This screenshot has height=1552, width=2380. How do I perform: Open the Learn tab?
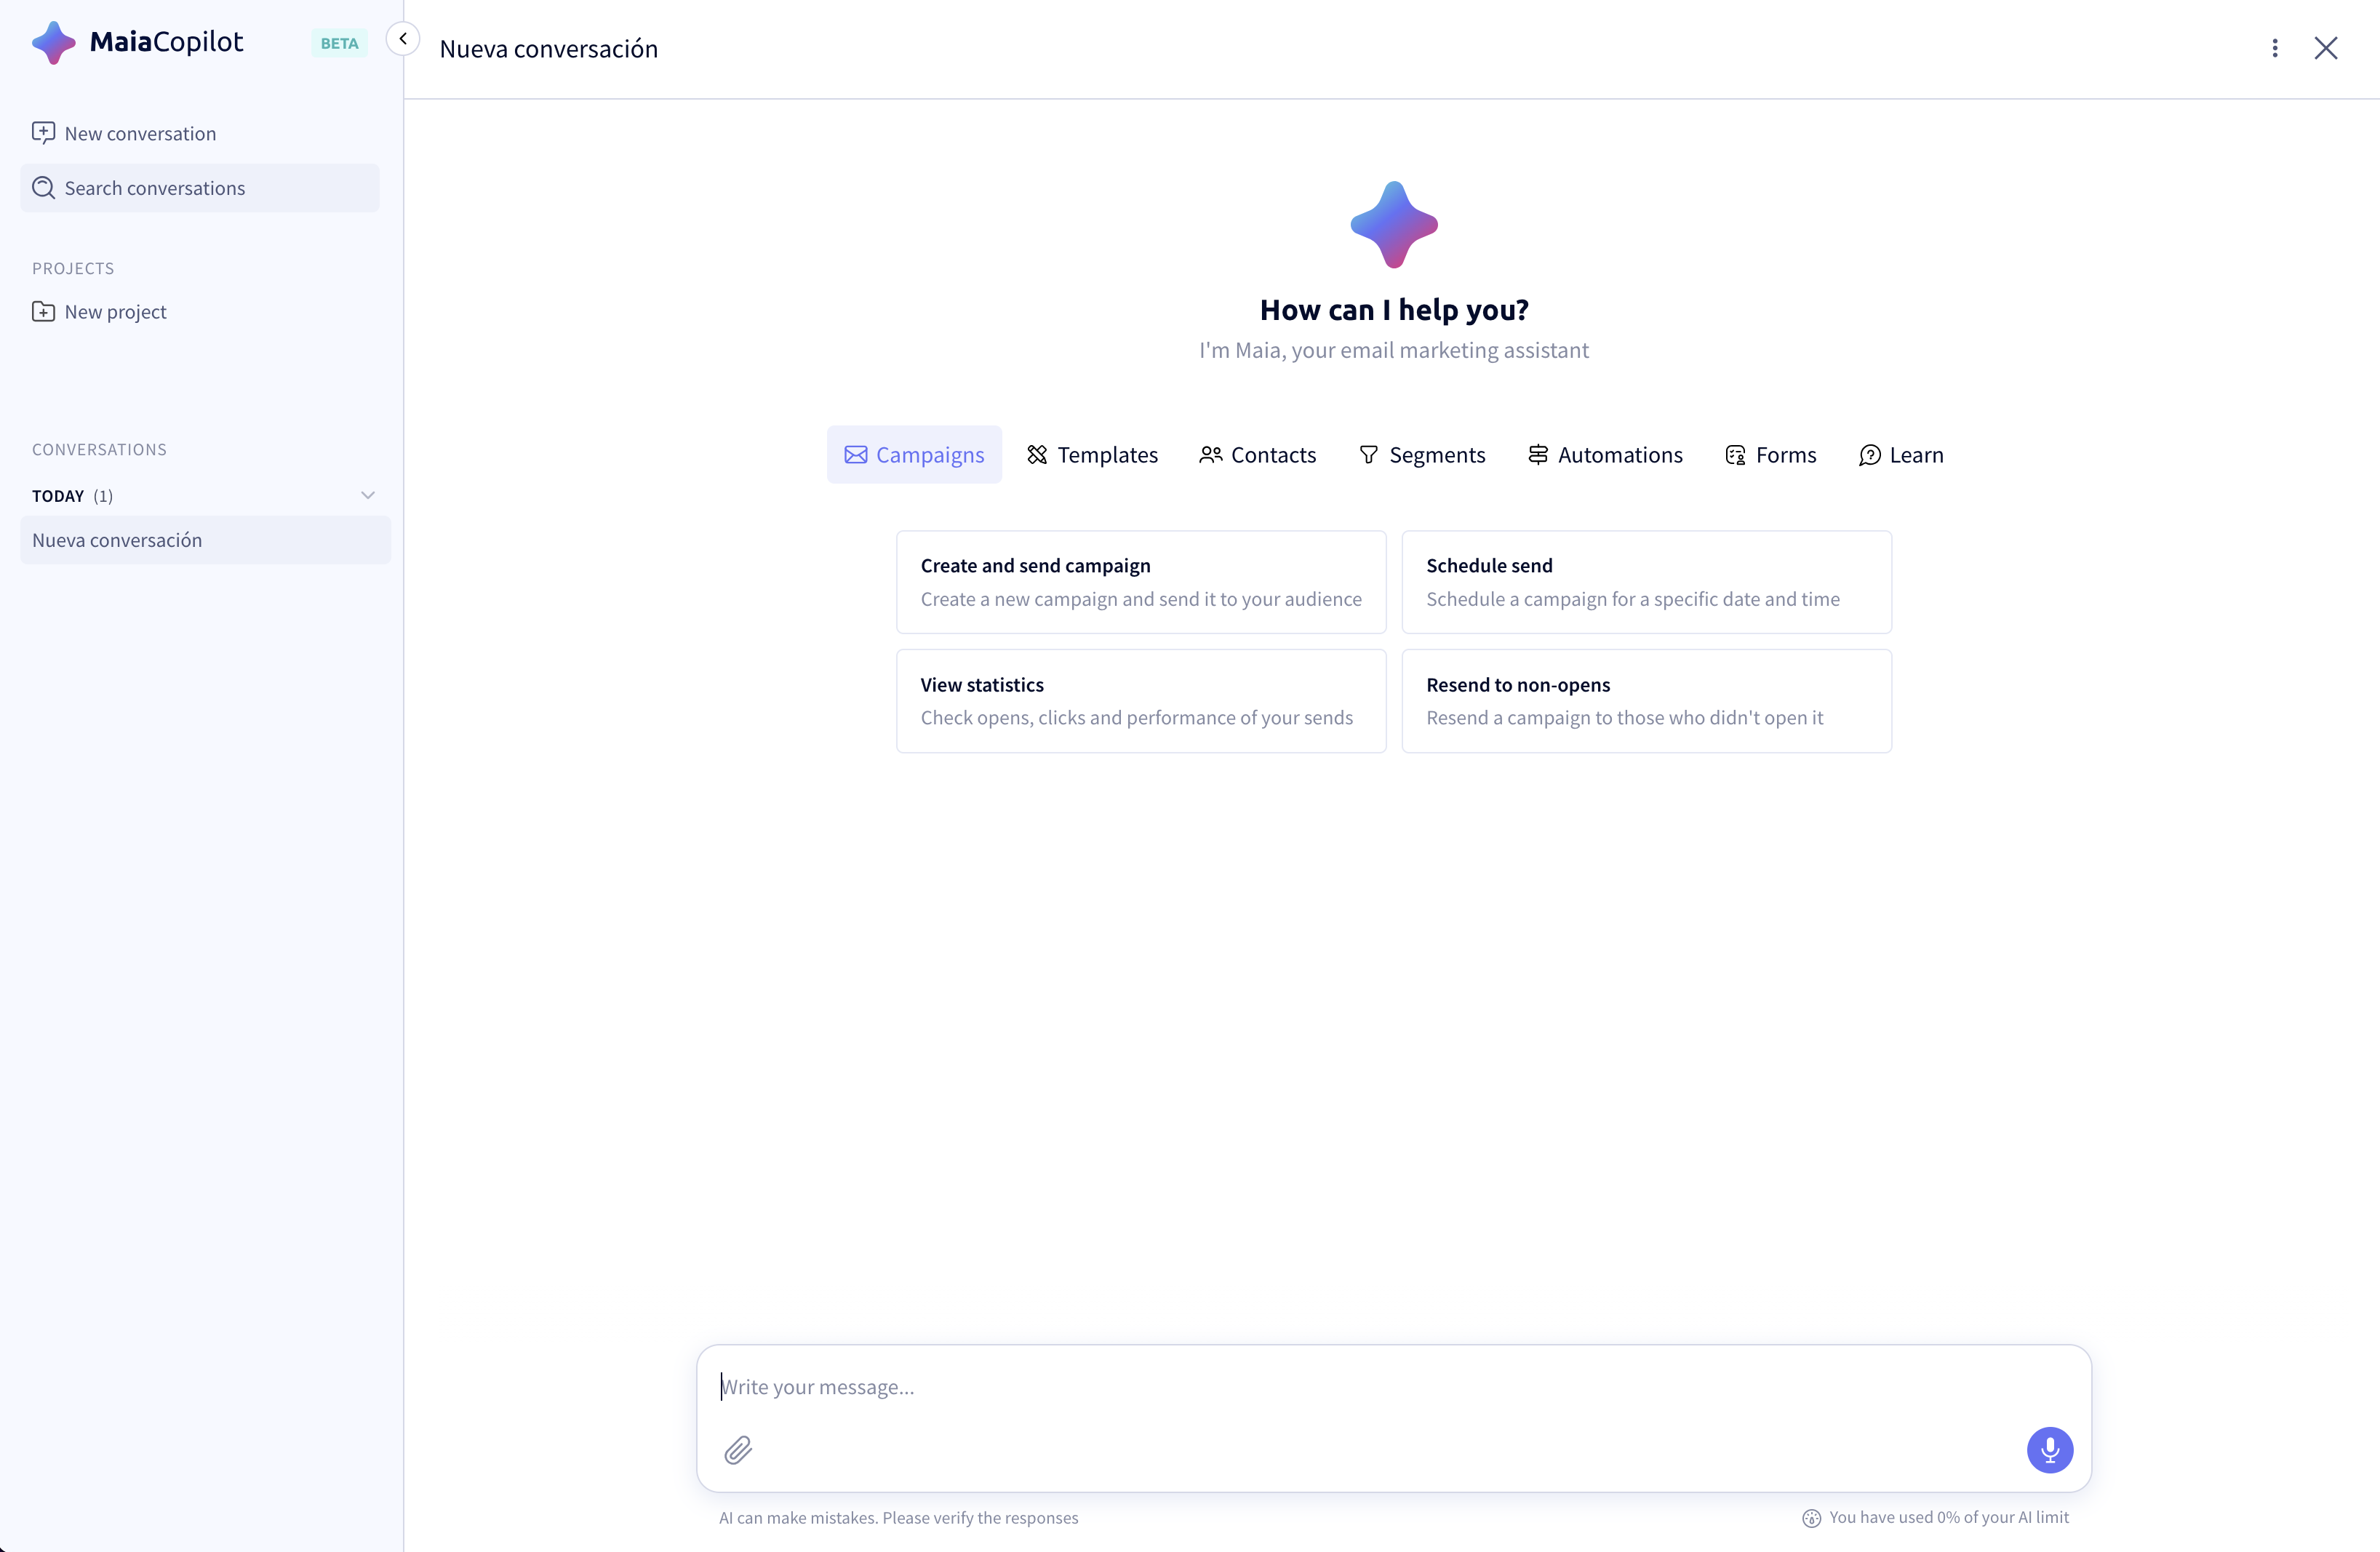(1901, 455)
